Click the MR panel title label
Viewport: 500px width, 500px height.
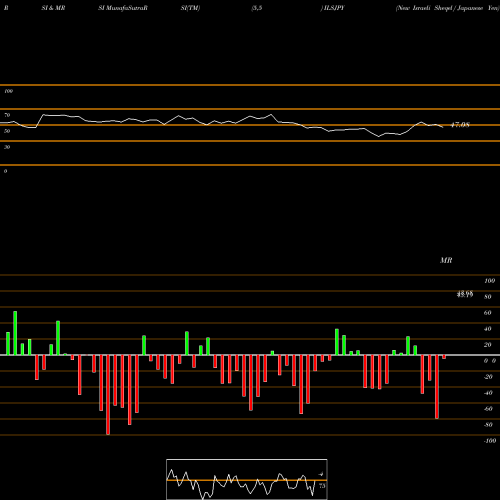click(x=446, y=260)
